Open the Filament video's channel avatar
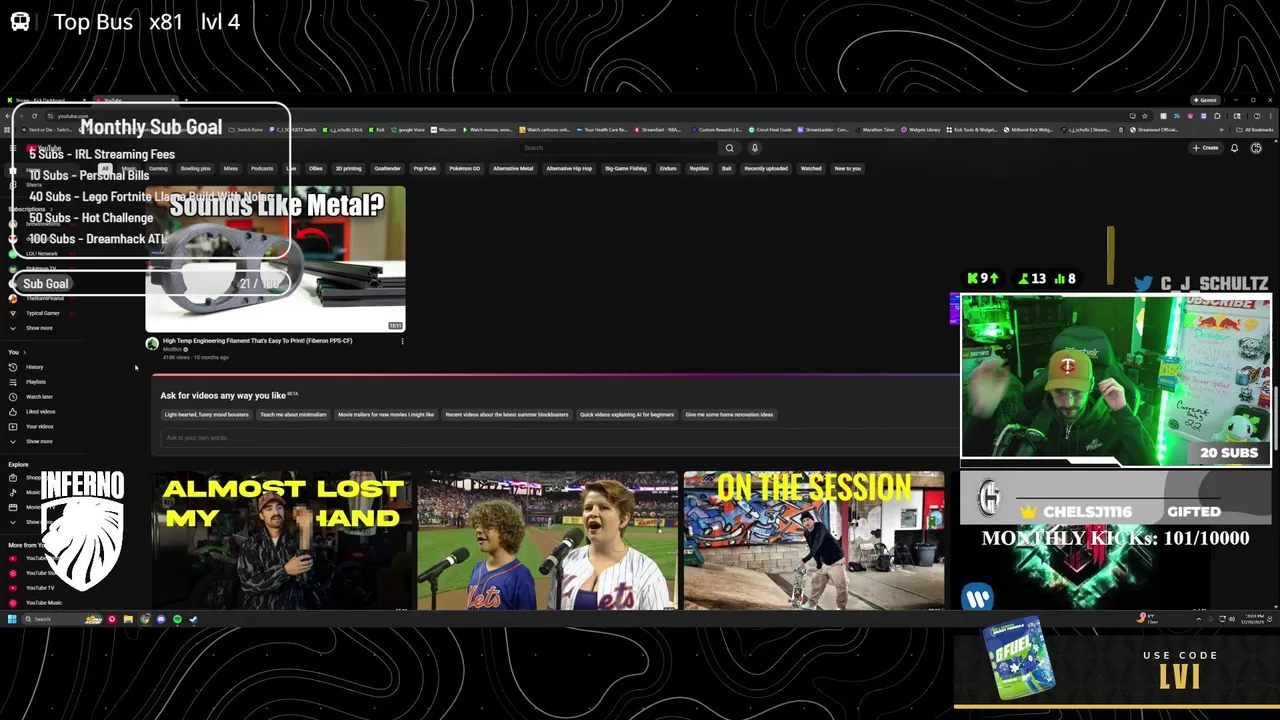 tap(152, 344)
